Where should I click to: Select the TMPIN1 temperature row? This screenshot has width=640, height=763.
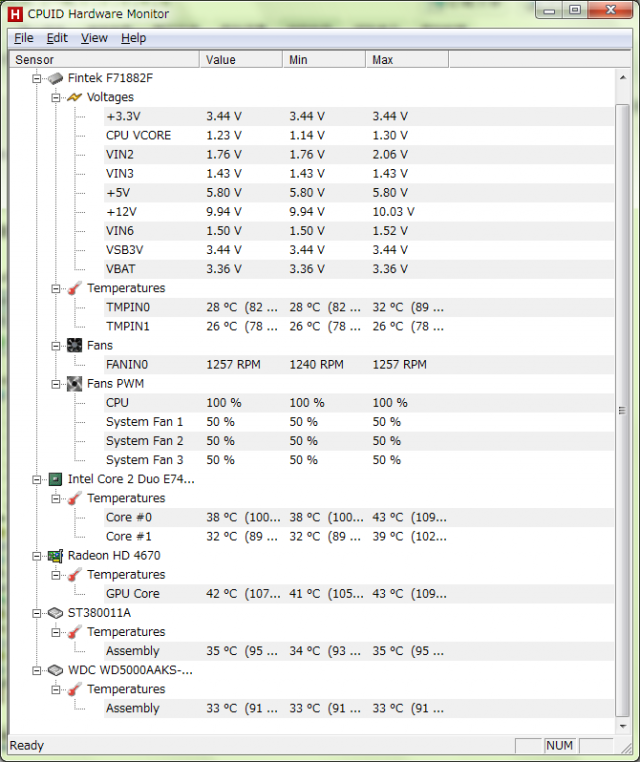(359, 327)
